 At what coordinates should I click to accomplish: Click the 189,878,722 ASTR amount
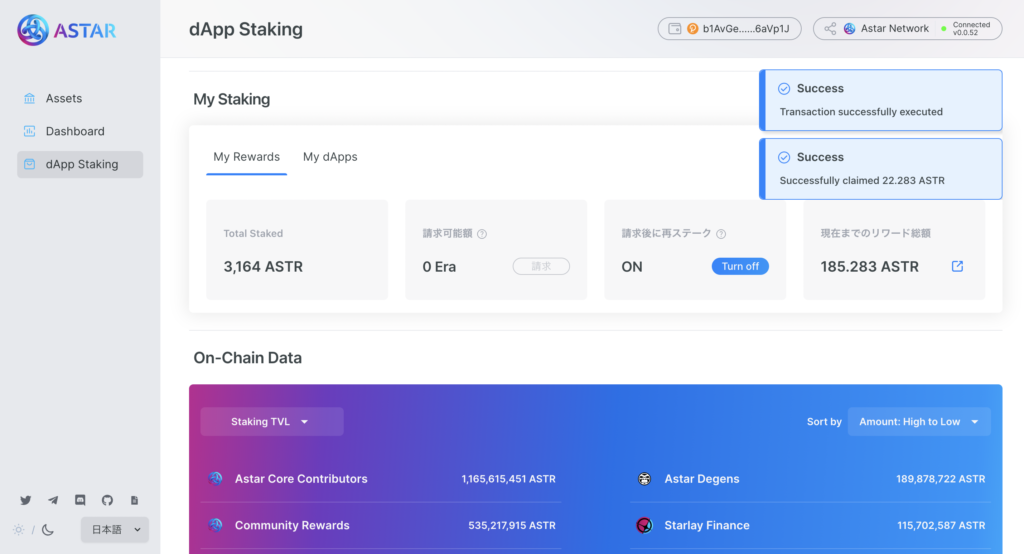point(940,479)
